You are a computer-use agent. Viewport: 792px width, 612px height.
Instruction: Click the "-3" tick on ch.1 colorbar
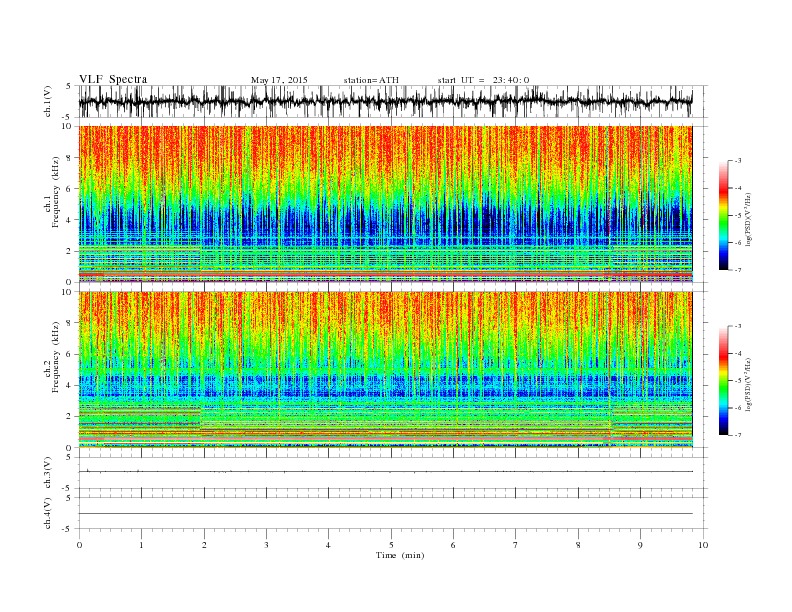click(x=738, y=161)
